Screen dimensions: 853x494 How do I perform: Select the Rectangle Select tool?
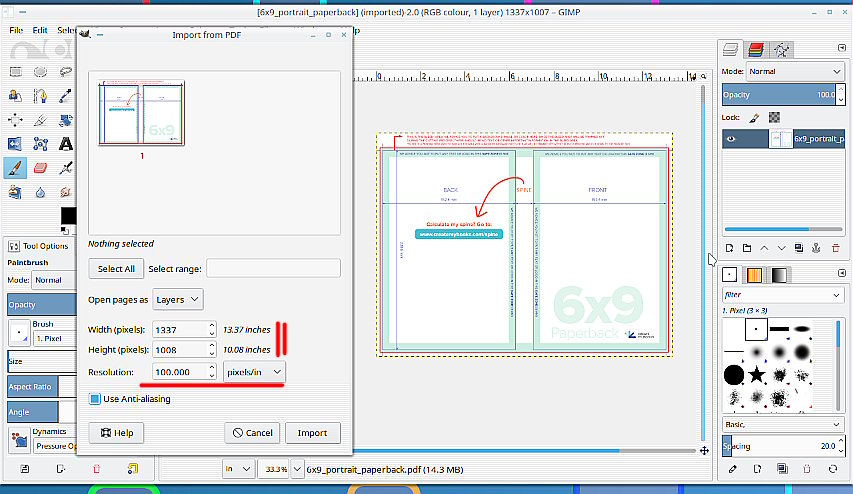click(15, 72)
